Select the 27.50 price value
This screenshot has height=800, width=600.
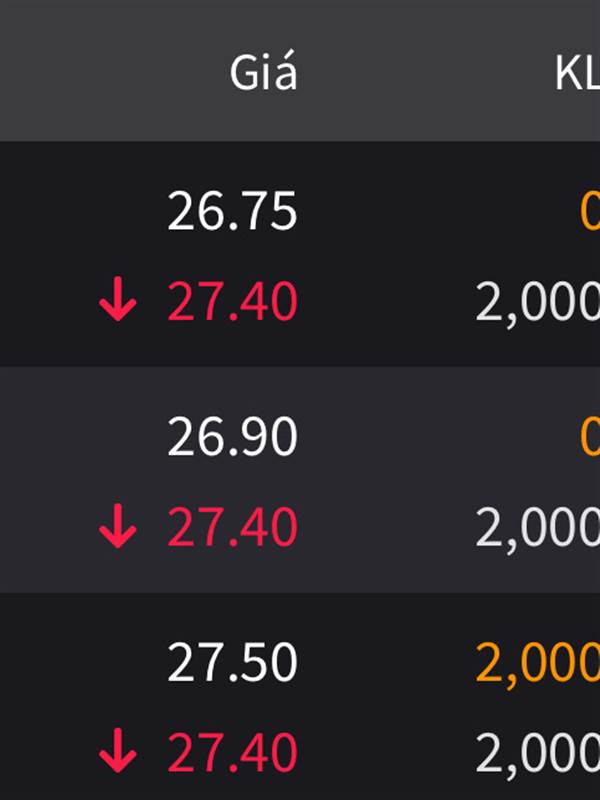point(232,662)
